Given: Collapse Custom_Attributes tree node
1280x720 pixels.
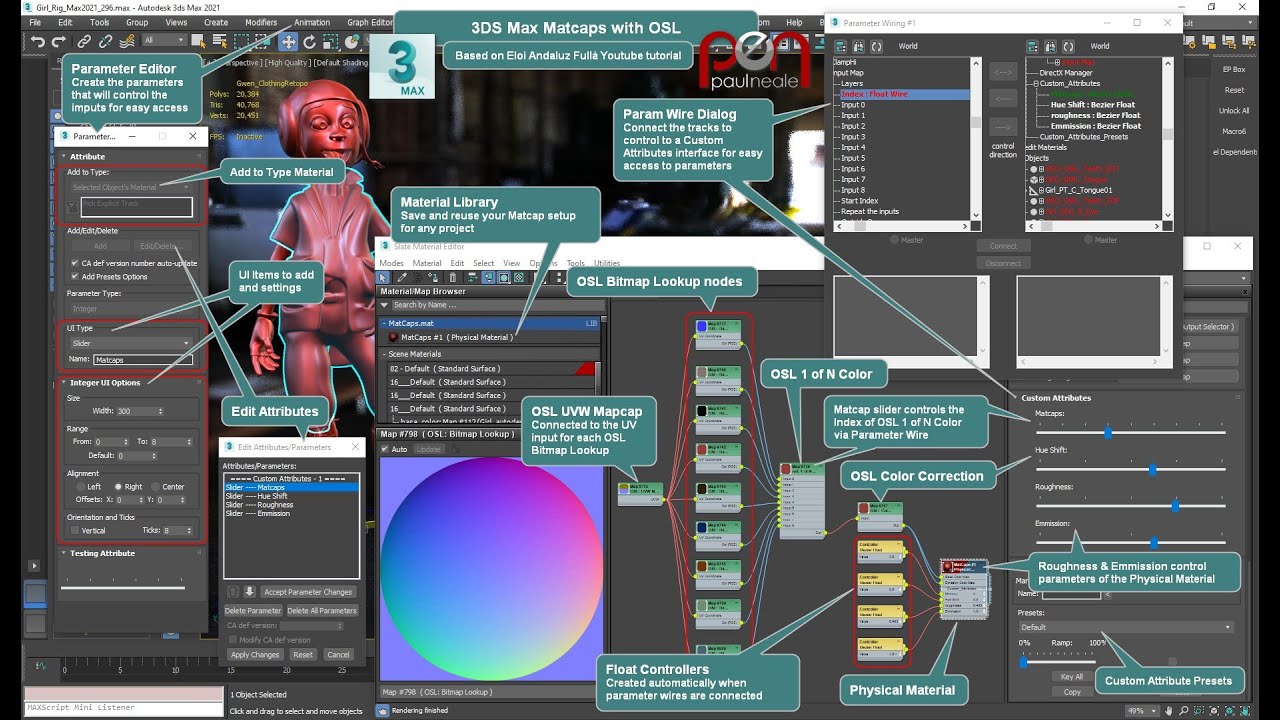Looking at the screenshot, I should coord(1036,83).
